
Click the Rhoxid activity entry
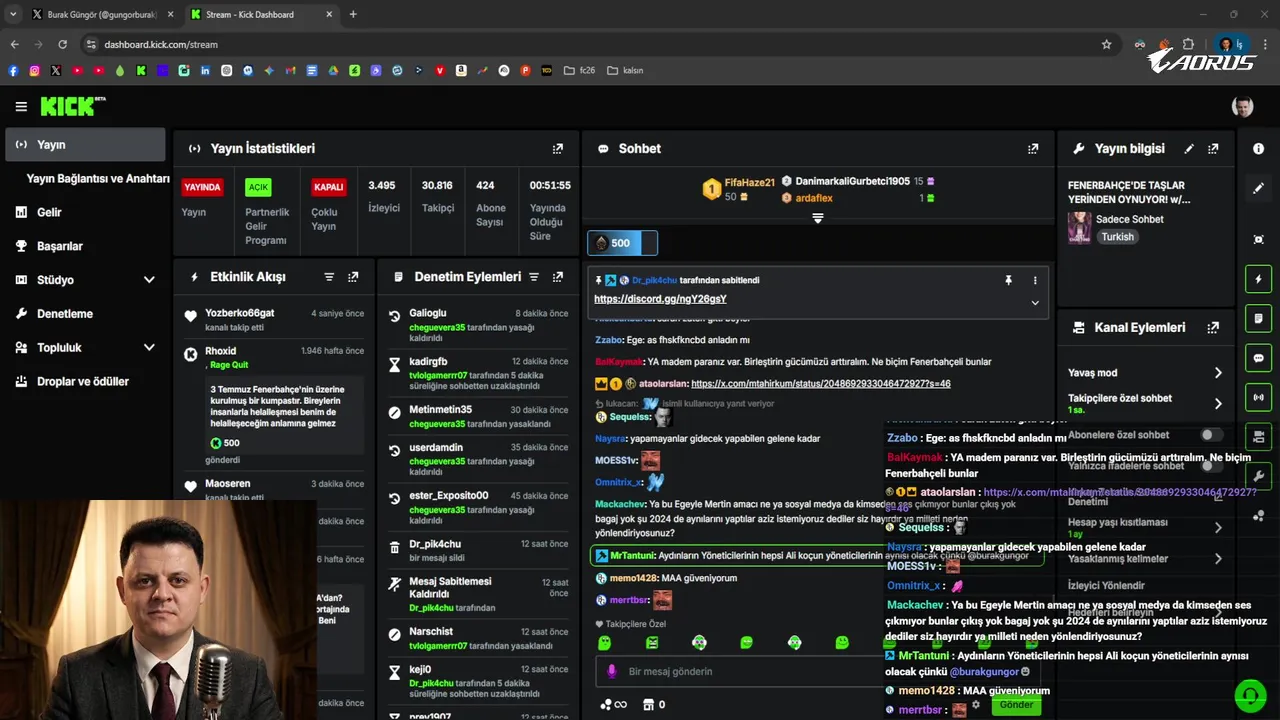tap(221, 351)
